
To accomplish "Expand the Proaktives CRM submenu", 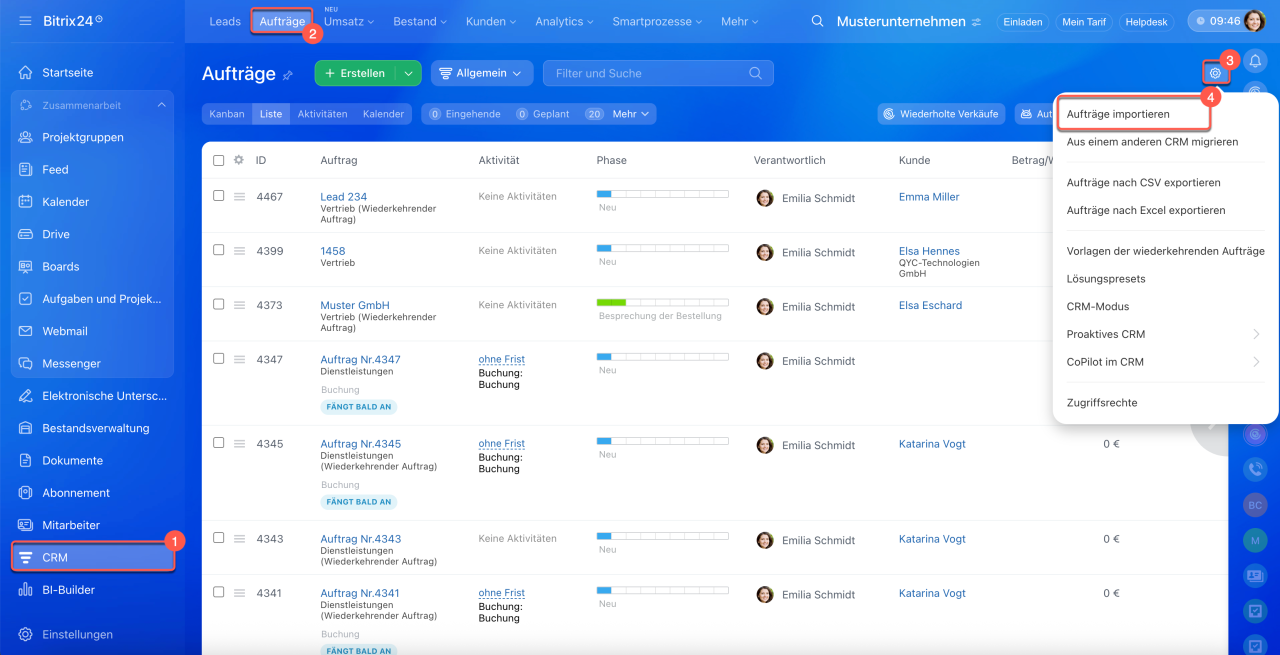I will tap(1257, 334).
